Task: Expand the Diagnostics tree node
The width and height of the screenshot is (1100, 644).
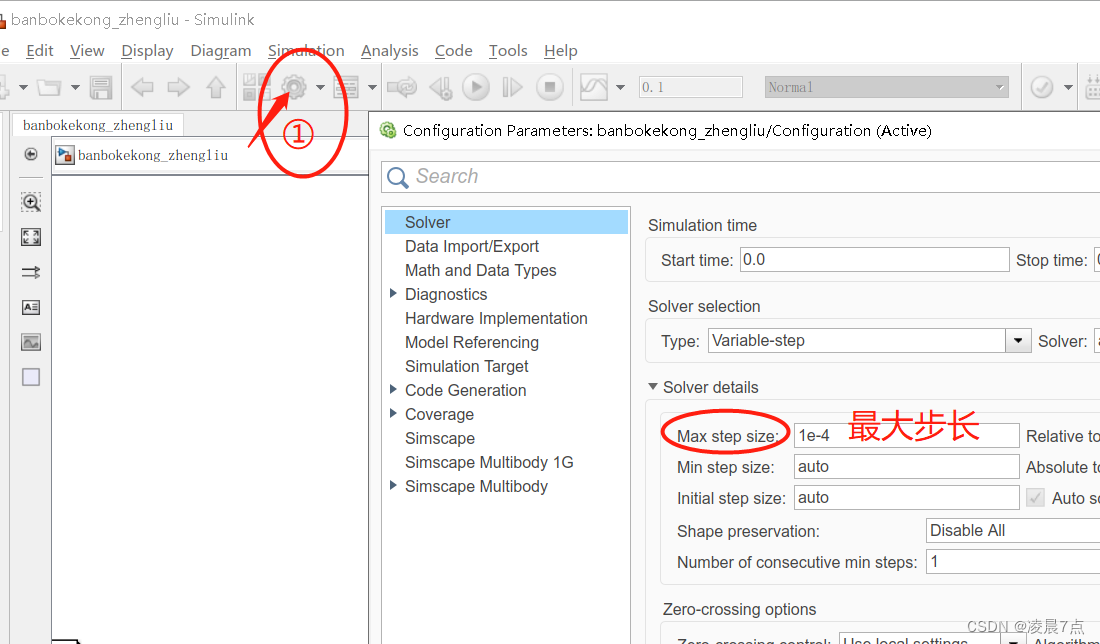Action: (x=394, y=293)
